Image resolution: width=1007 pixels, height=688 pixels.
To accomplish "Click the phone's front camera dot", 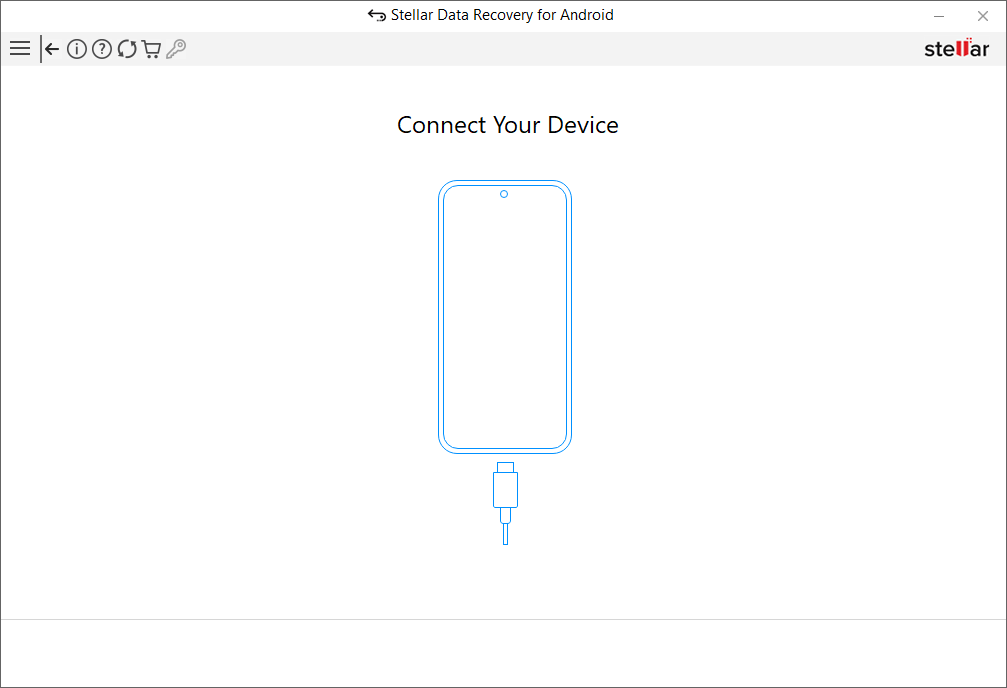I will [504, 194].
